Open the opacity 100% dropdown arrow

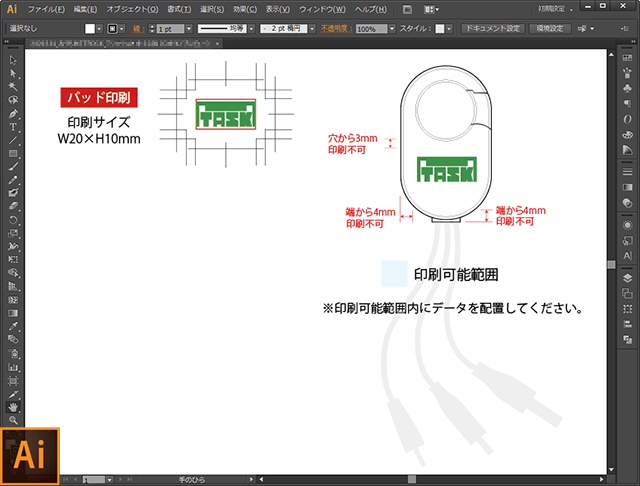392,29
